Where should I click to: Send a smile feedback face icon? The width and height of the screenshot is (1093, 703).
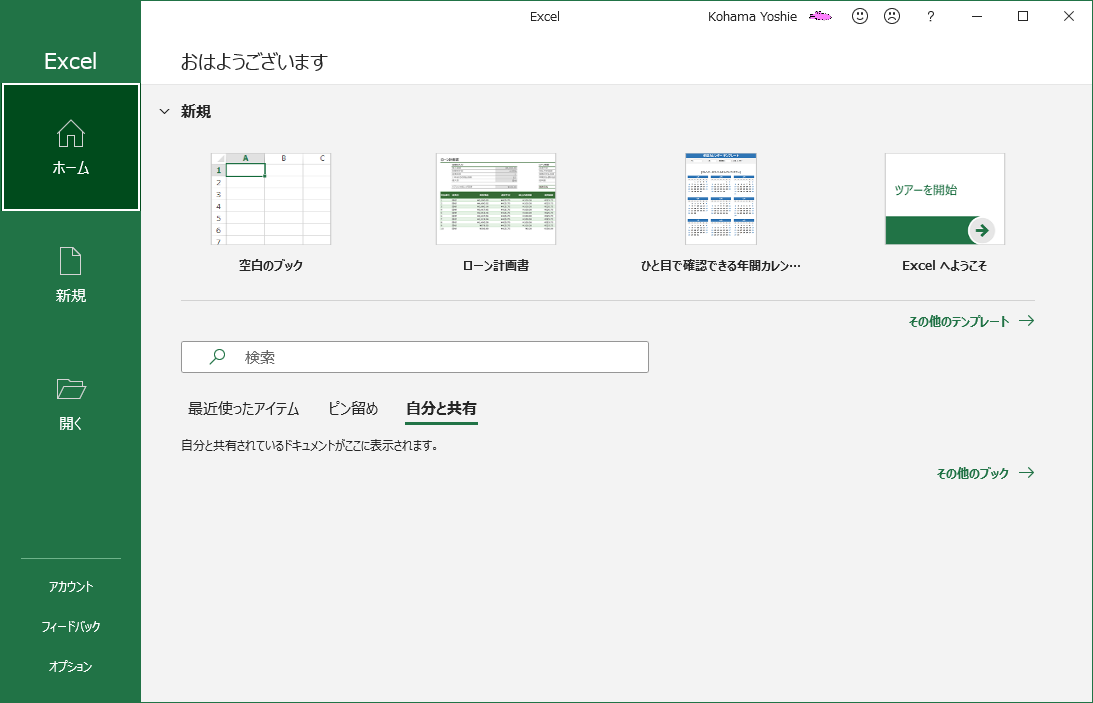pyautogui.click(x=859, y=16)
